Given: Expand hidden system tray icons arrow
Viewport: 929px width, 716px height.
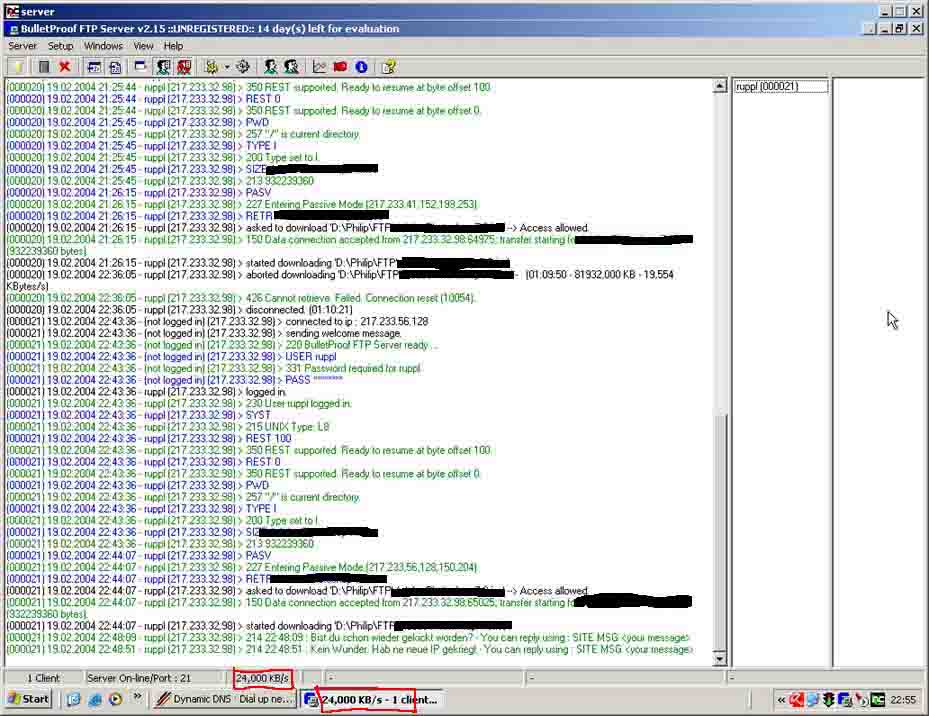Looking at the screenshot, I should point(781,700).
